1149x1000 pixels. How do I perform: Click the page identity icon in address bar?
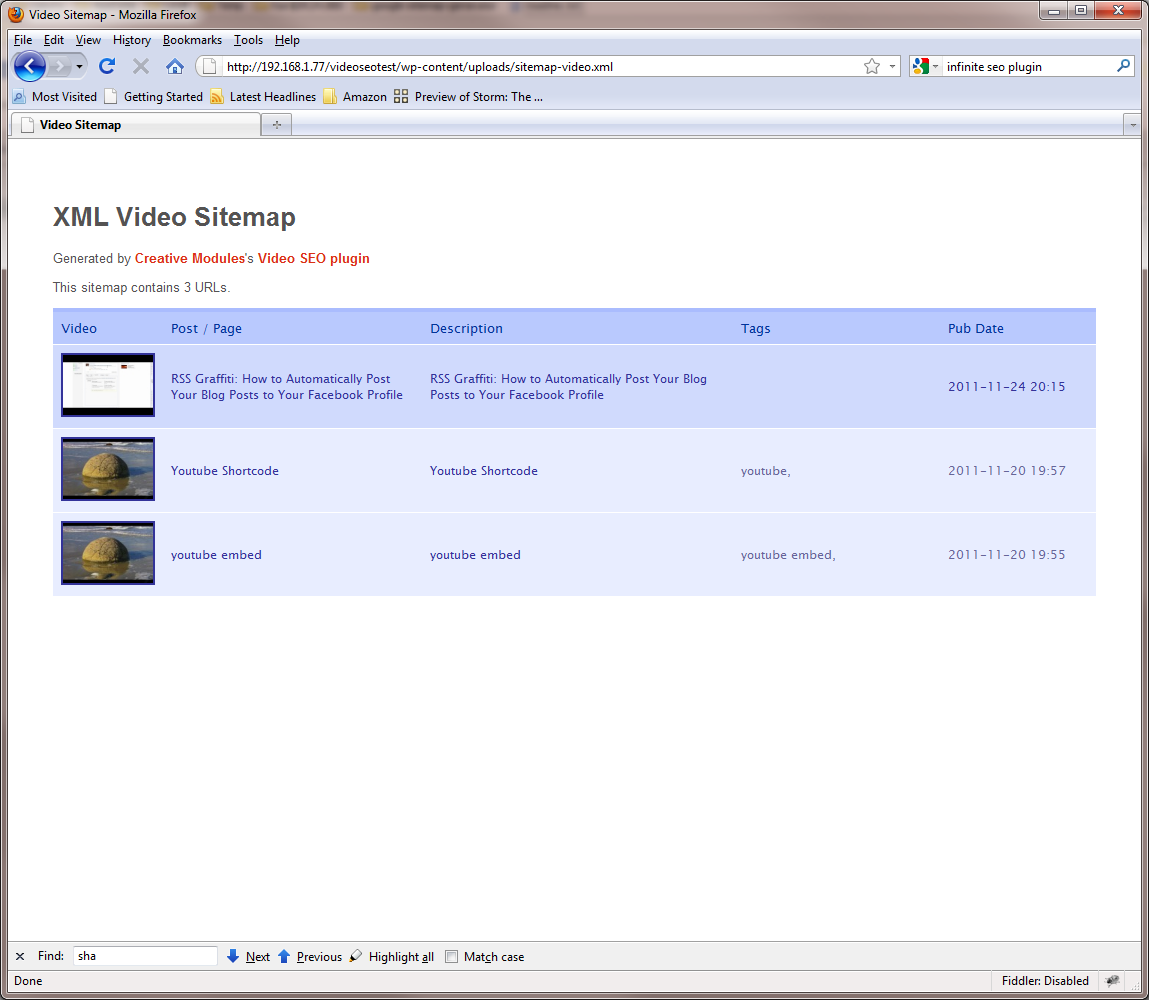tap(209, 67)
